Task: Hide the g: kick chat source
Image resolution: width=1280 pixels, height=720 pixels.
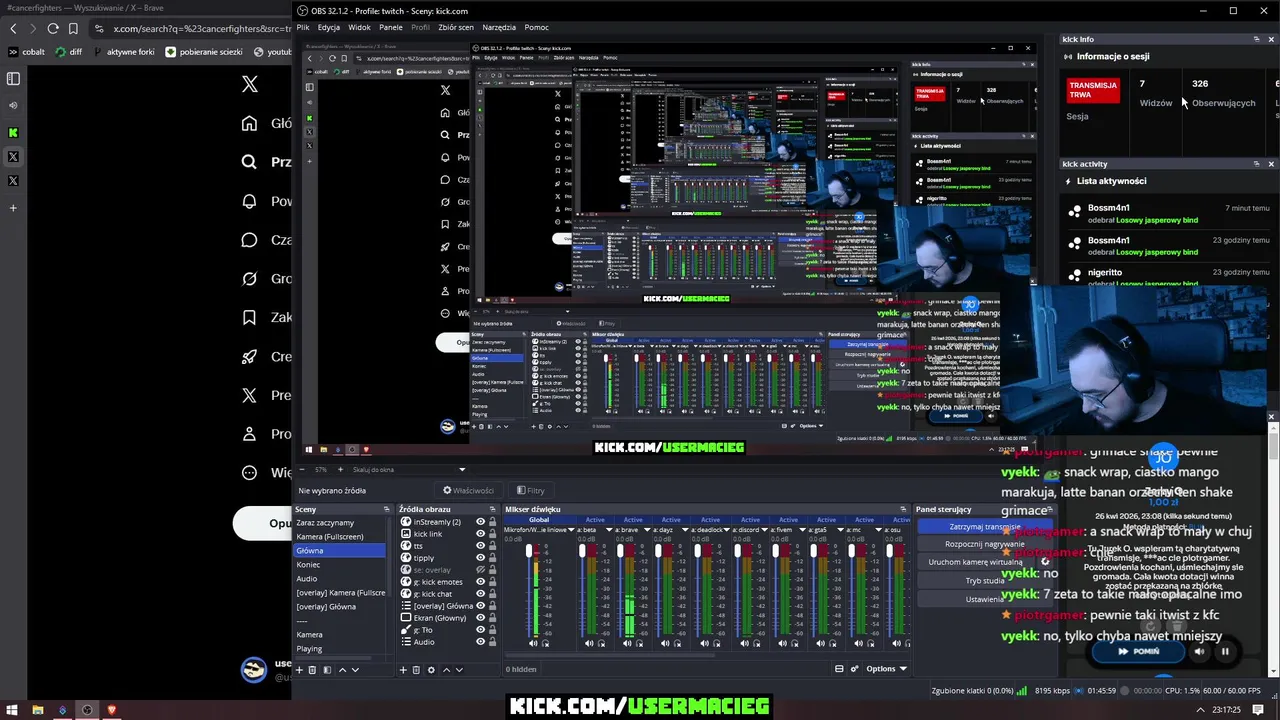Action: coord(480,594)
